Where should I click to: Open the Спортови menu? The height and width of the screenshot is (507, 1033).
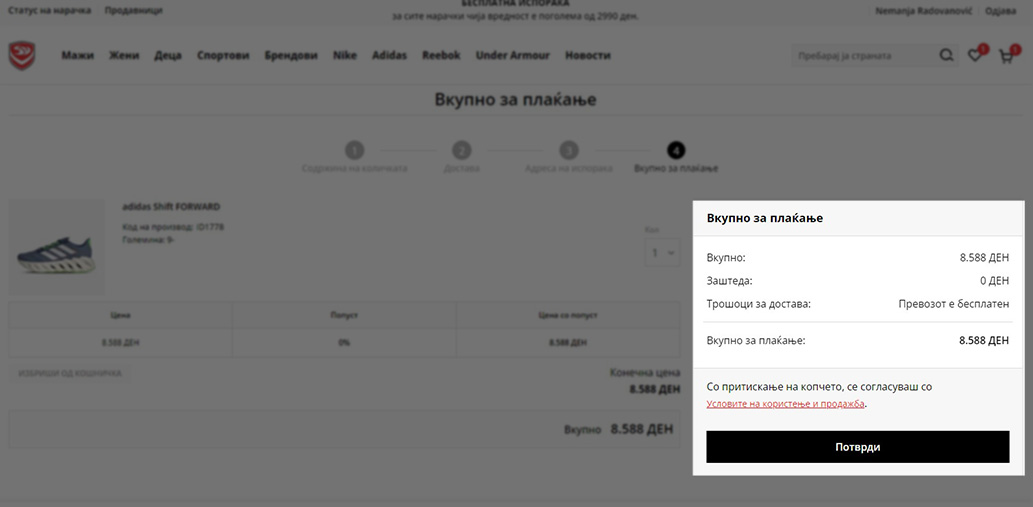[223, 55]
